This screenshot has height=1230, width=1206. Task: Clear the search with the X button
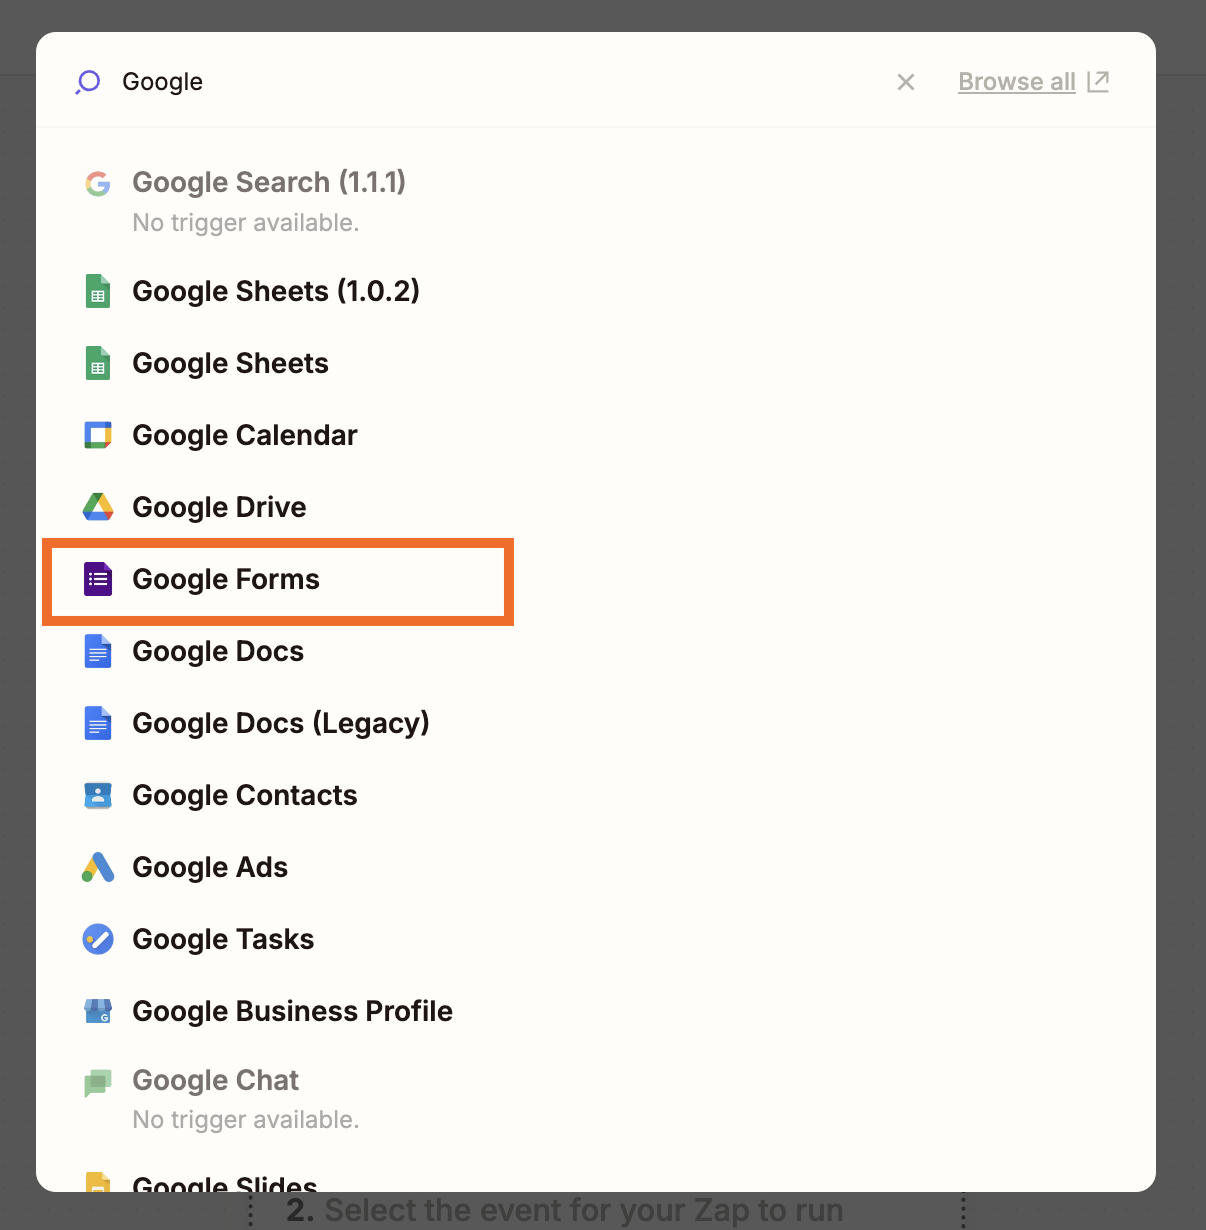tap(906, 82)
